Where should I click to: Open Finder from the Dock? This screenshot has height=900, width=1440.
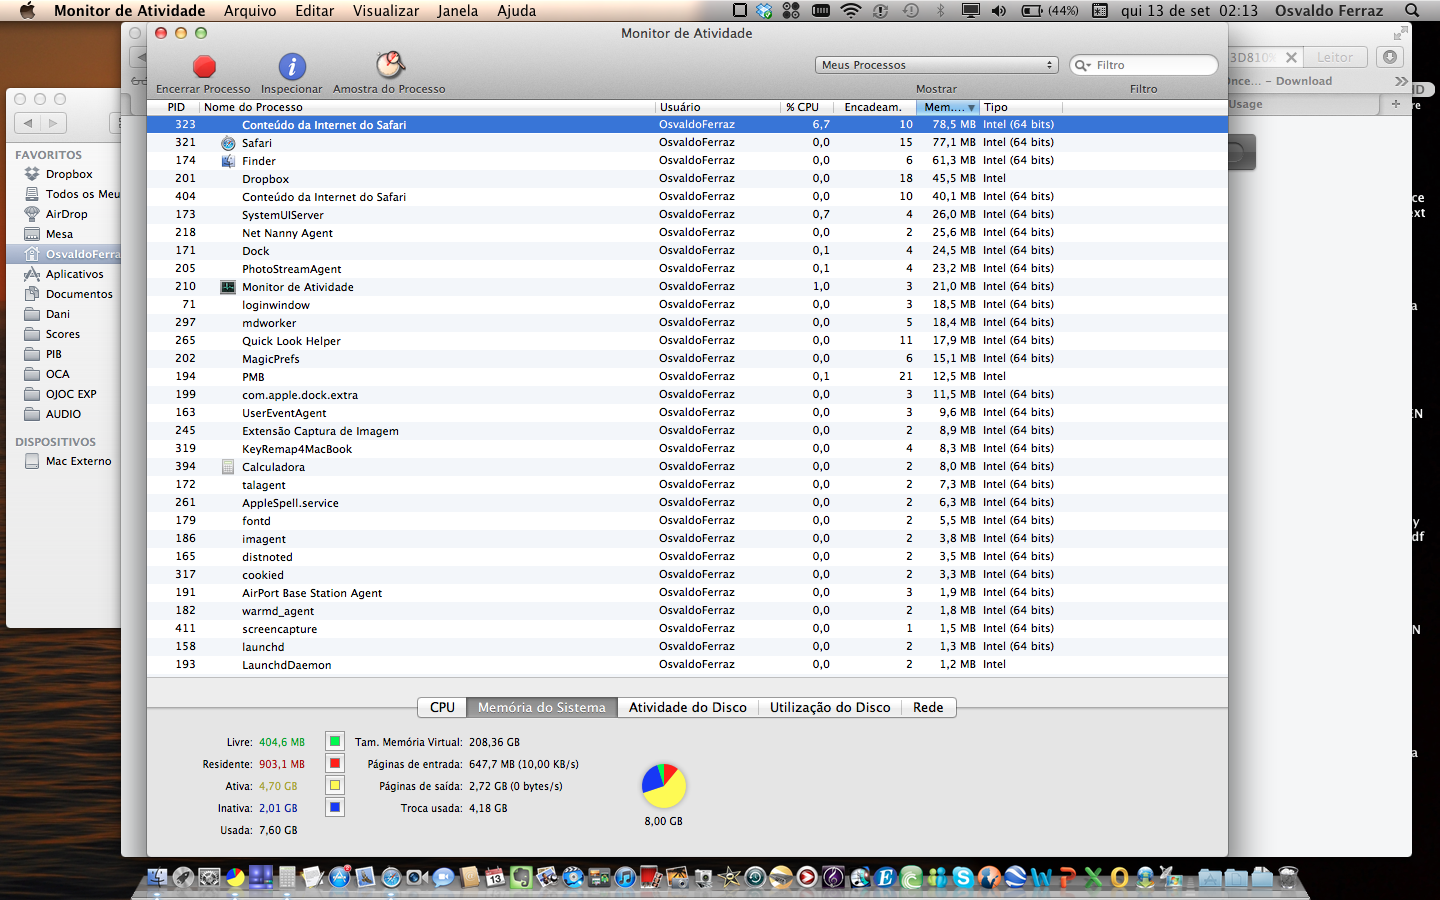point(157,877)
